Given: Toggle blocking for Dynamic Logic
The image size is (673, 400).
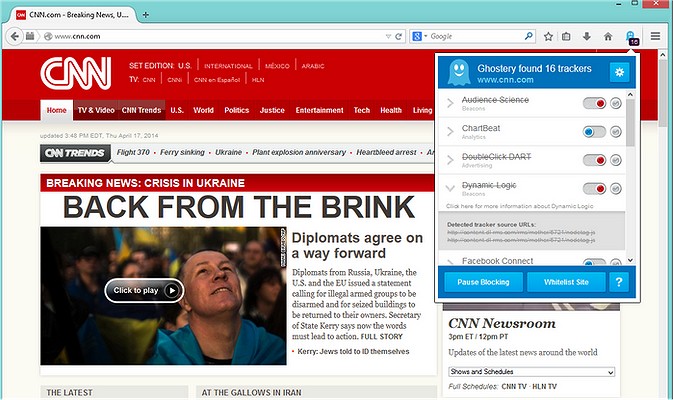Looking at the screenshot, I should click(x=594, y=188).
